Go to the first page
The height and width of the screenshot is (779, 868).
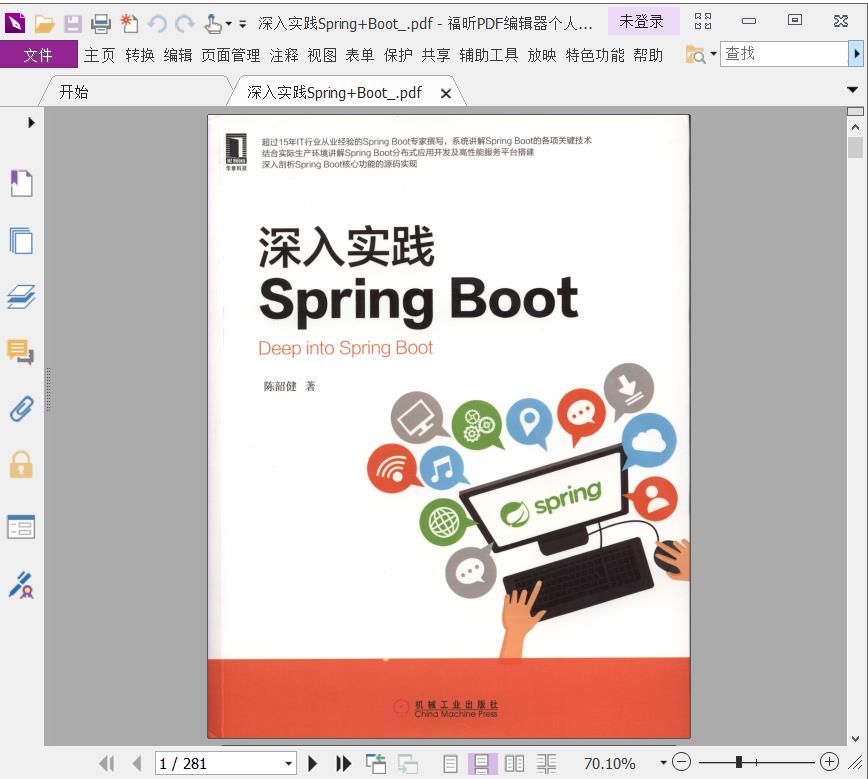[106, 763]
